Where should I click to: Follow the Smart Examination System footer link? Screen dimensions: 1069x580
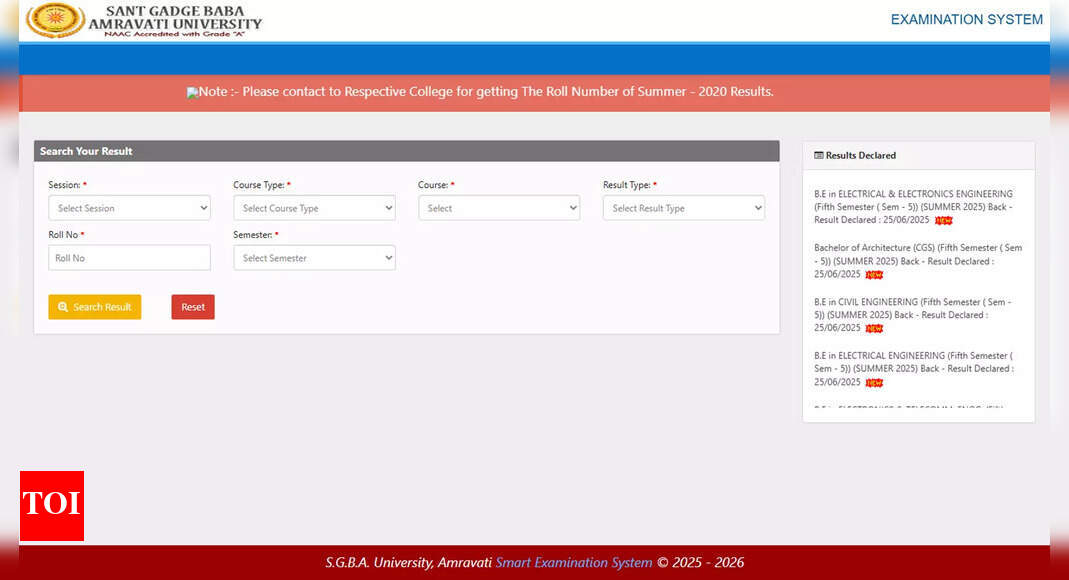574,563
